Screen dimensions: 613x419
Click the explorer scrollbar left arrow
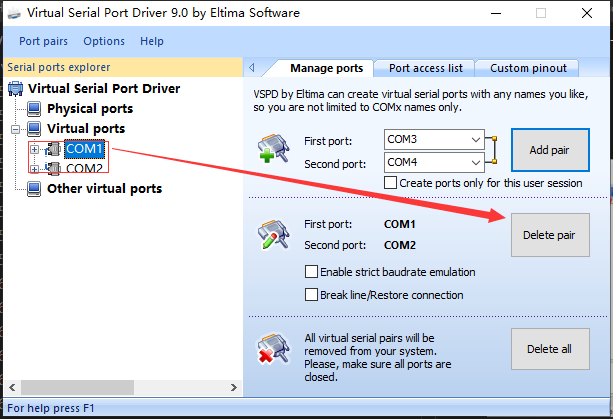pos(12,387)
